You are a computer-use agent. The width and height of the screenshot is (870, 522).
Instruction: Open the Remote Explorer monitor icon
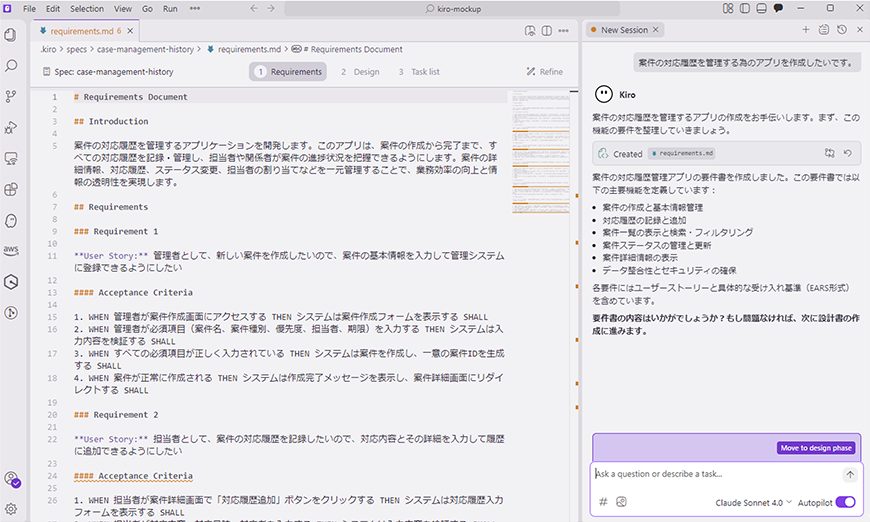click(x=11, y=159)
